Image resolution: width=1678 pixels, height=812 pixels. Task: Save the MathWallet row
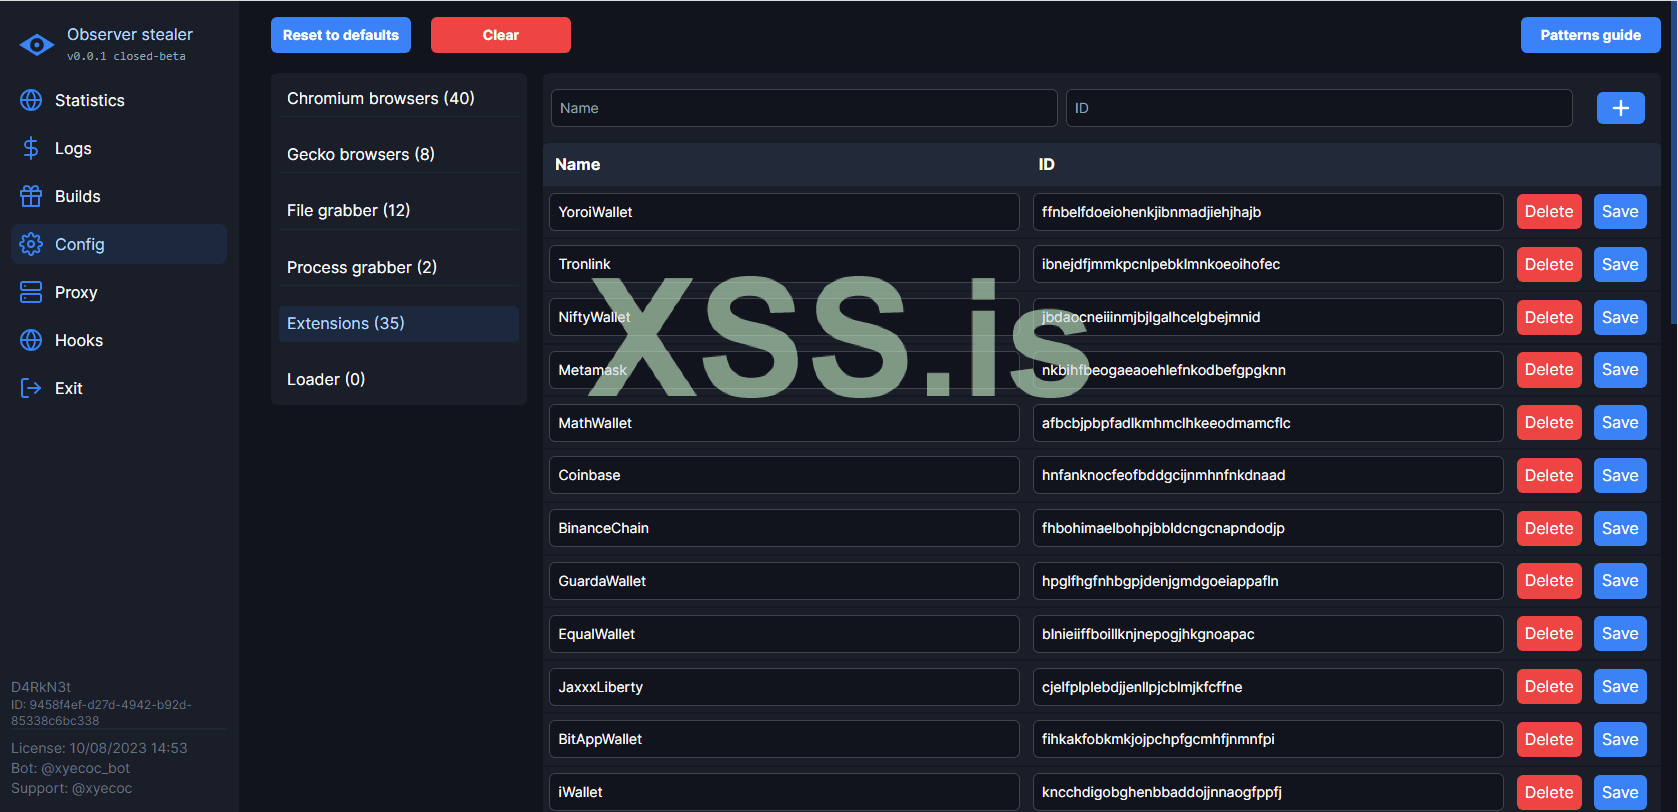[1620, 423]
